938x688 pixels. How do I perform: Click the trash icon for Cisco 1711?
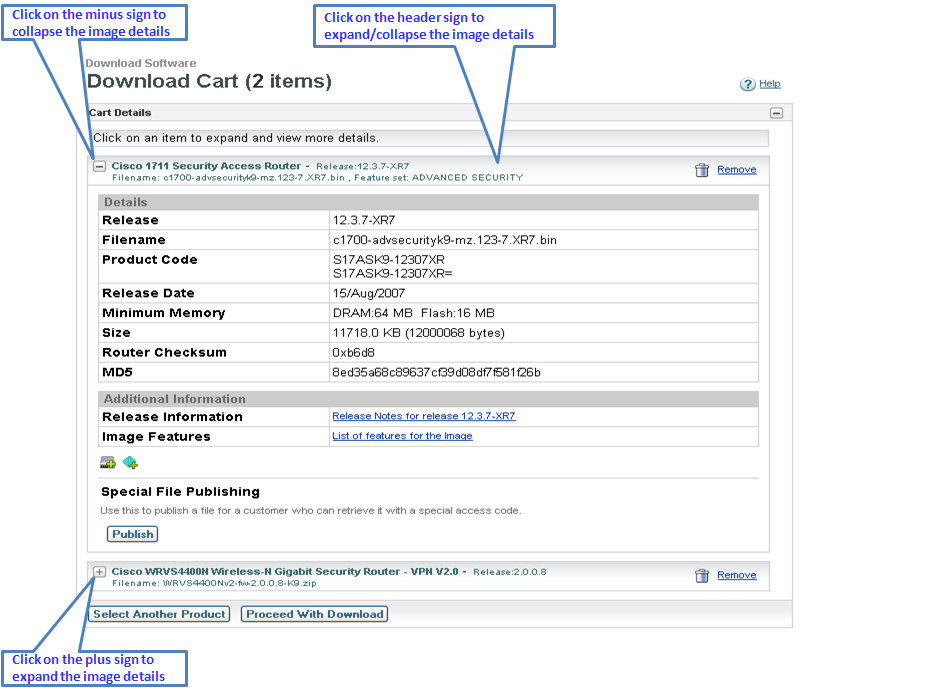pyautogui.click(x=702, y=171)
